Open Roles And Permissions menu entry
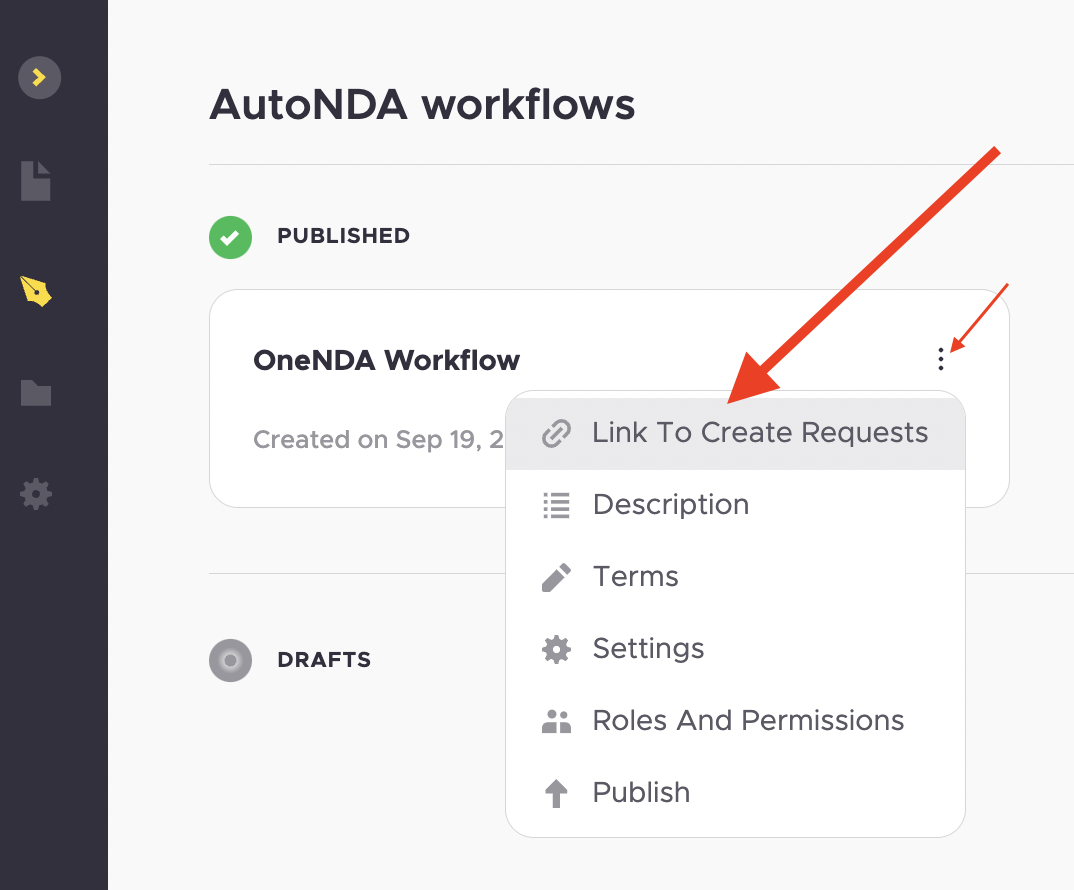Screen dimensions: 1074x890 [735, 721]
